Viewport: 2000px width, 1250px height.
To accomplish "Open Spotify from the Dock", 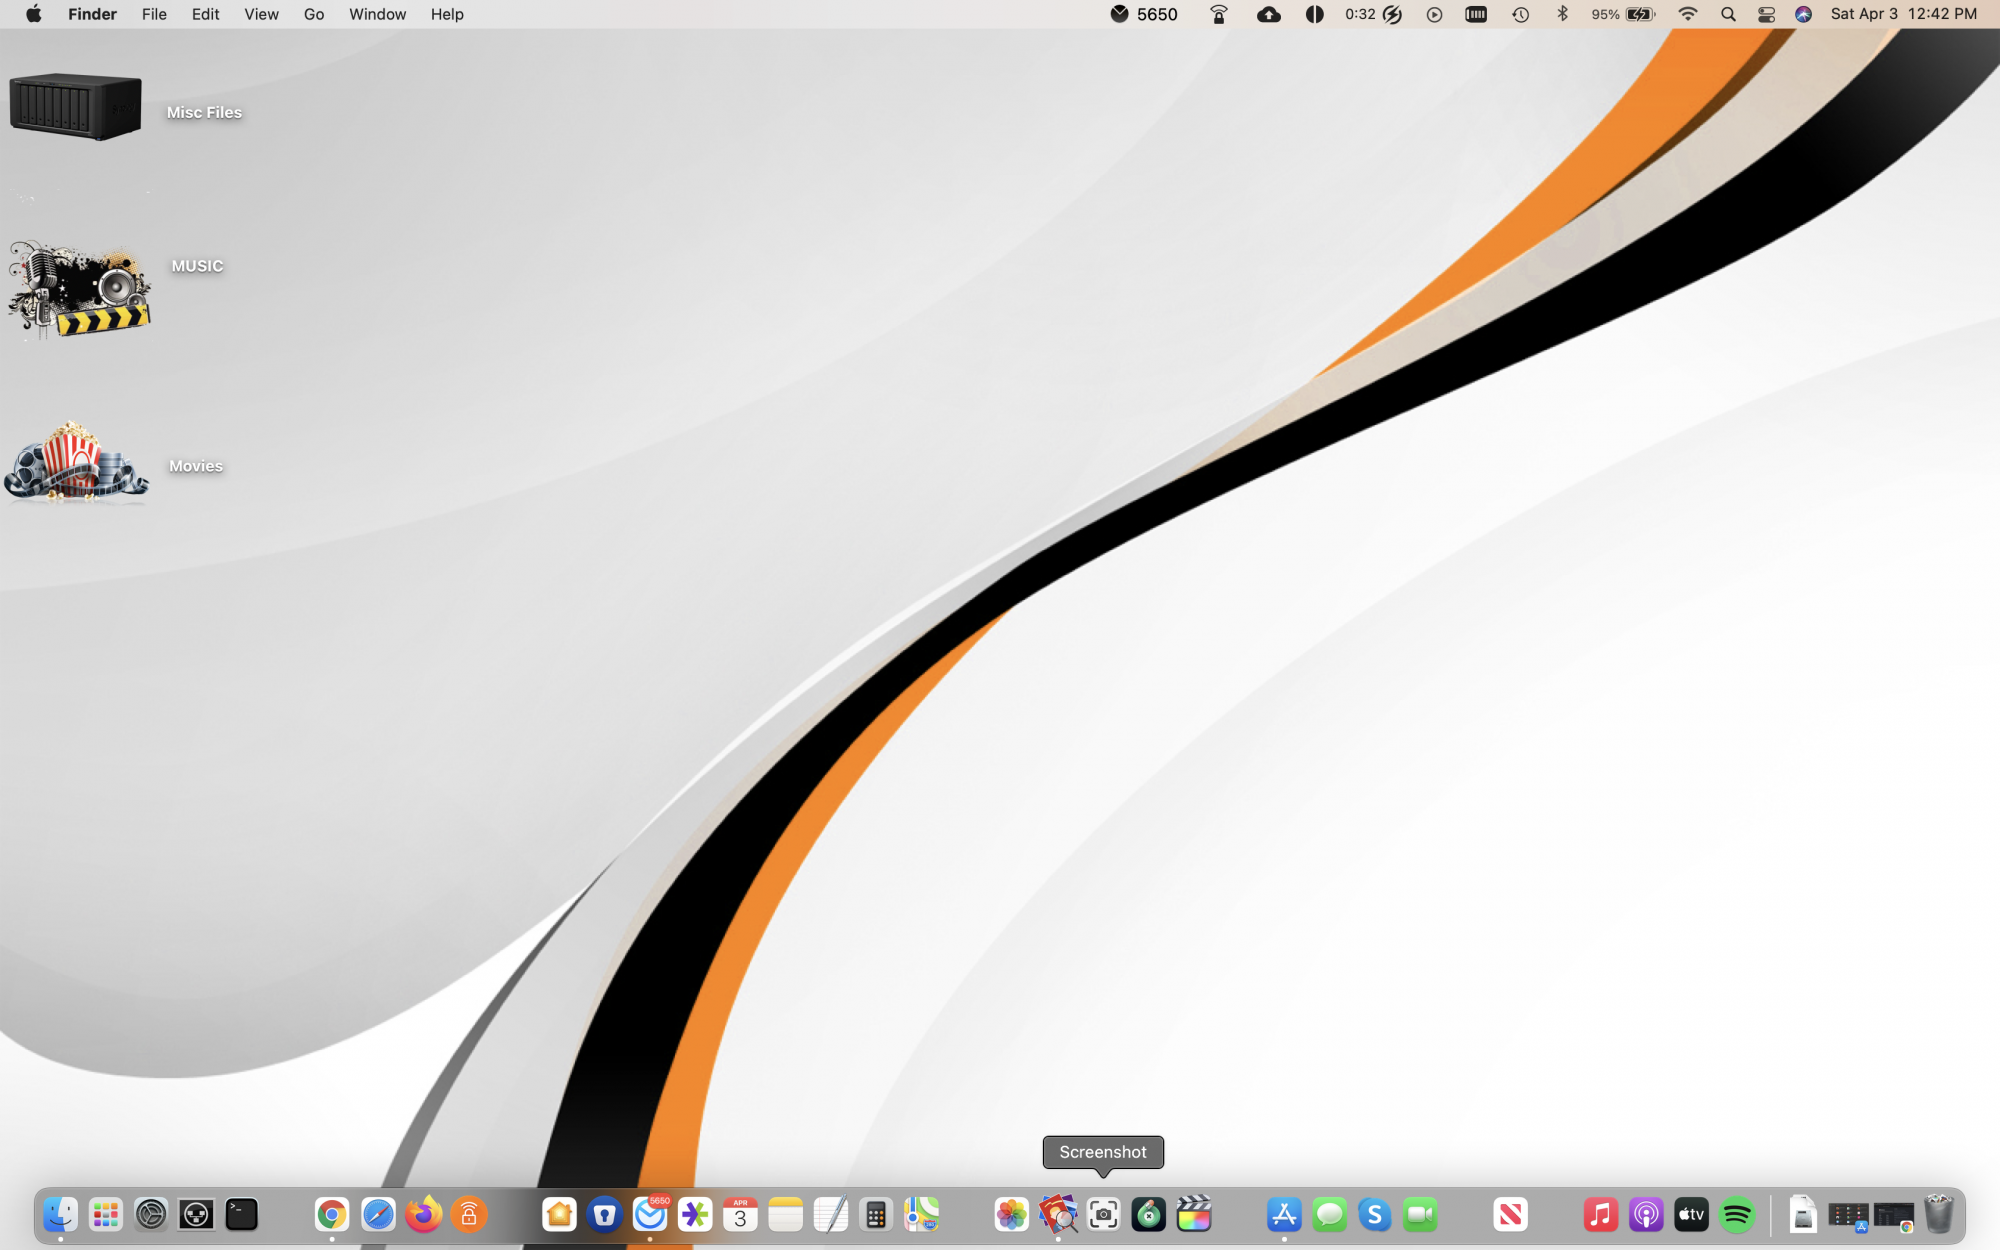I will (x=1737, y=1215).
